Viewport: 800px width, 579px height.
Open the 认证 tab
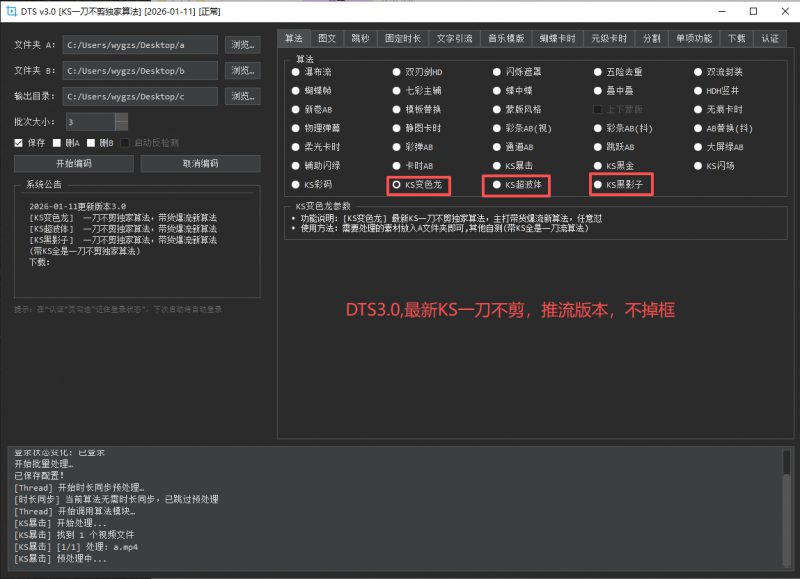pos(769,39)
